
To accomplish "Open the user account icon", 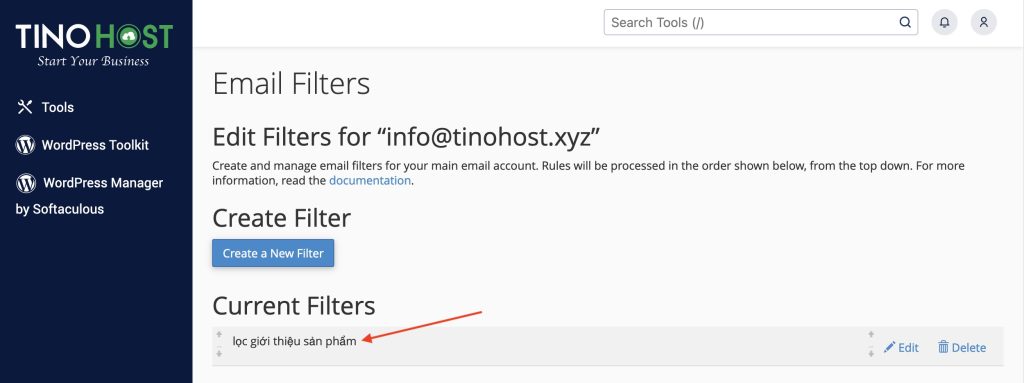I will click(x=984, y=22).
